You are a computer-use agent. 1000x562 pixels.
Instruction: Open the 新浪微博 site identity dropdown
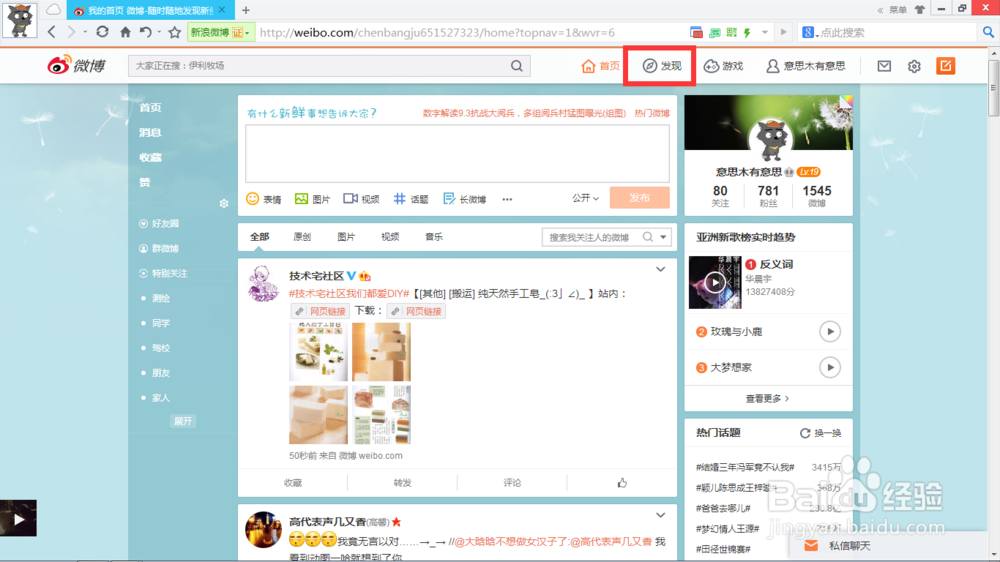(x=219, y=33)
